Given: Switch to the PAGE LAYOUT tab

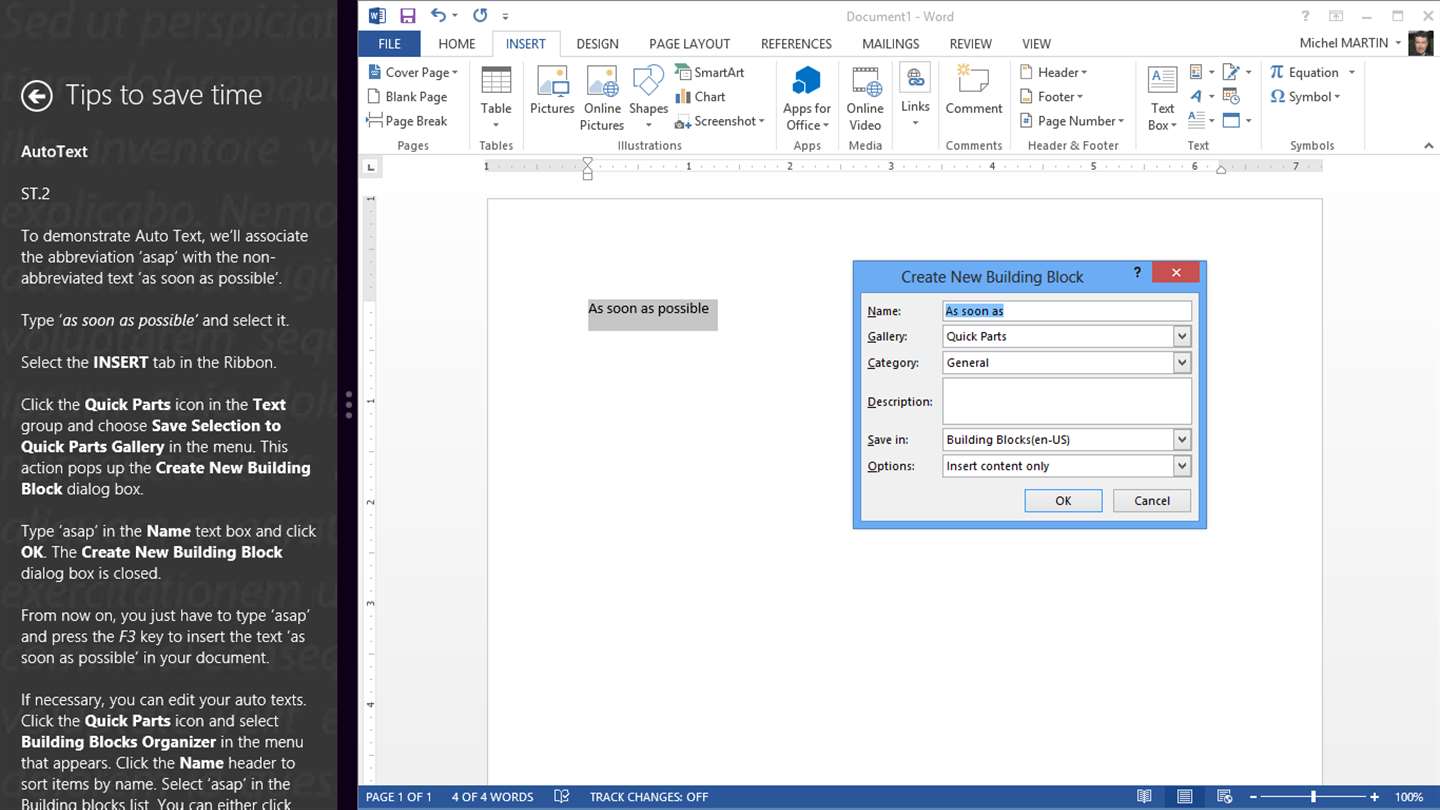Looking at the screenshot, I should 689,44.
